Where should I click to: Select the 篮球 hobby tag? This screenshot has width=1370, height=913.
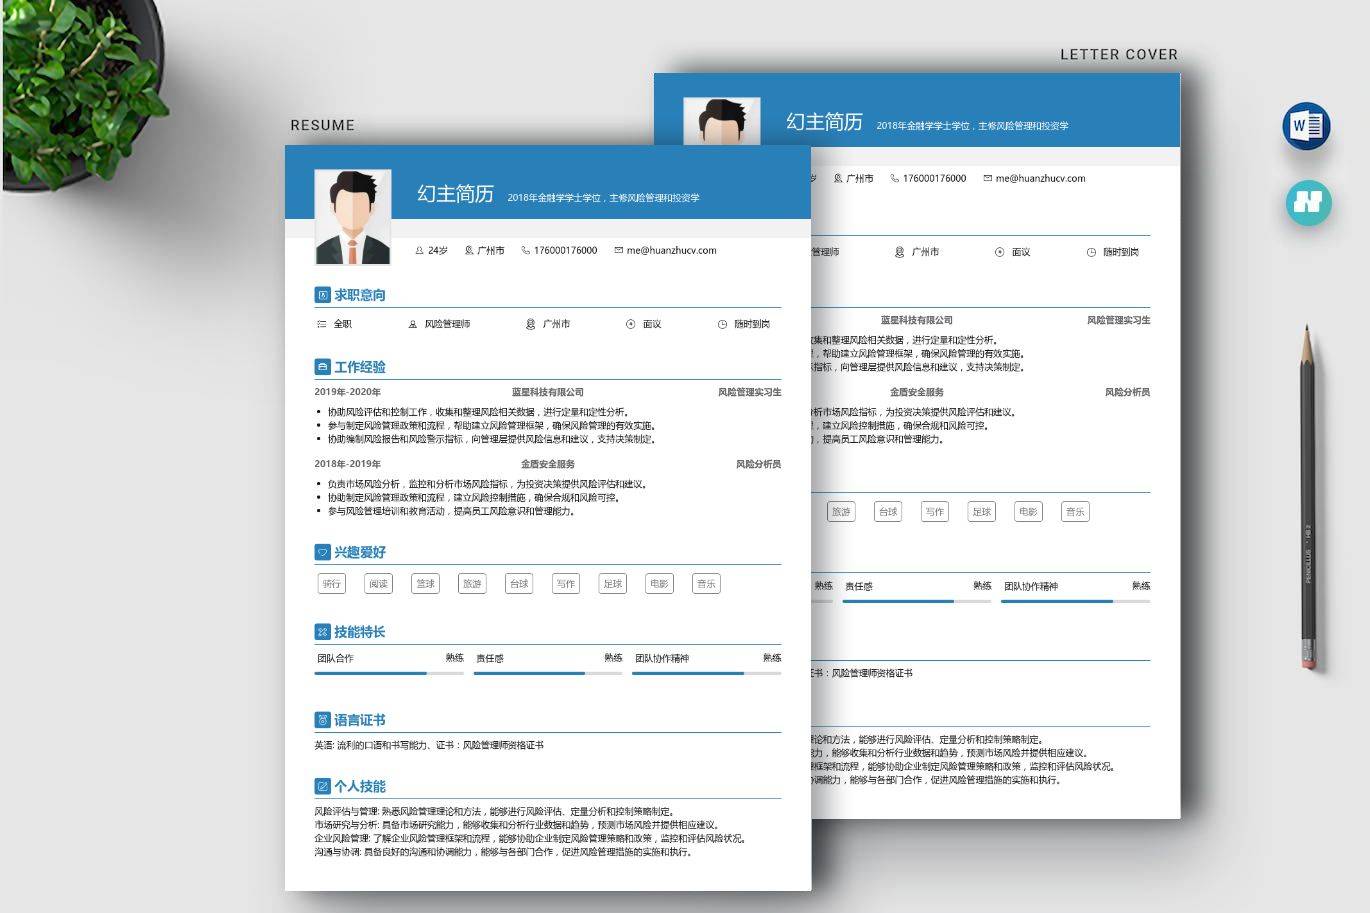coord(426,584)
